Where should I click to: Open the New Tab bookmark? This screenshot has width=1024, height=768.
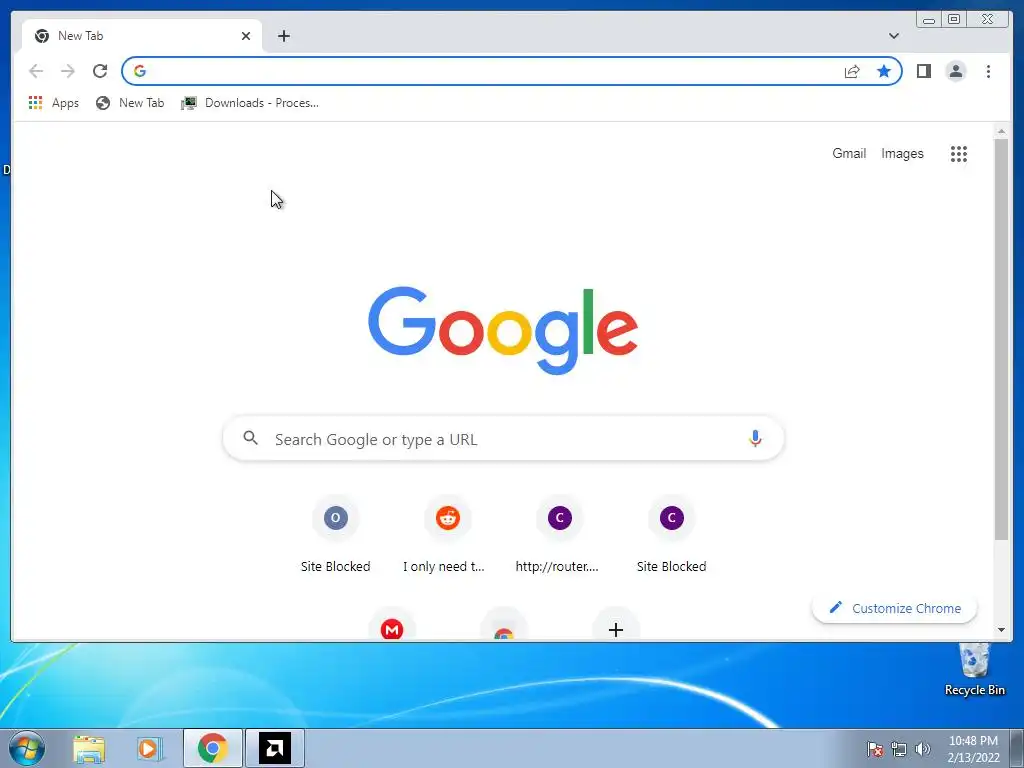coord(130,103)
